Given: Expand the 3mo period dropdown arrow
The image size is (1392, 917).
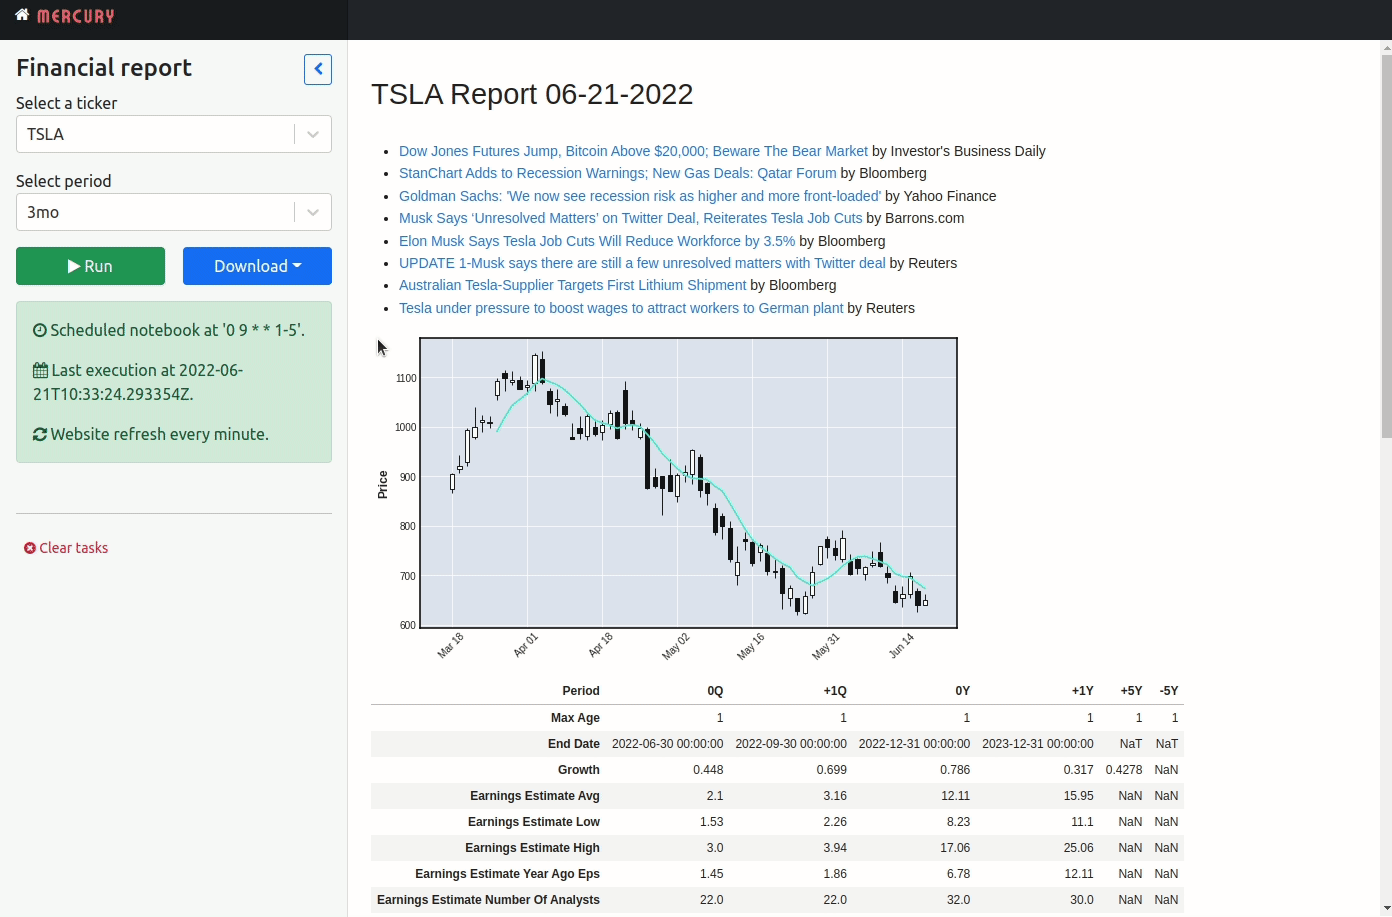Looking at the screenshot, I should point(313,212).
